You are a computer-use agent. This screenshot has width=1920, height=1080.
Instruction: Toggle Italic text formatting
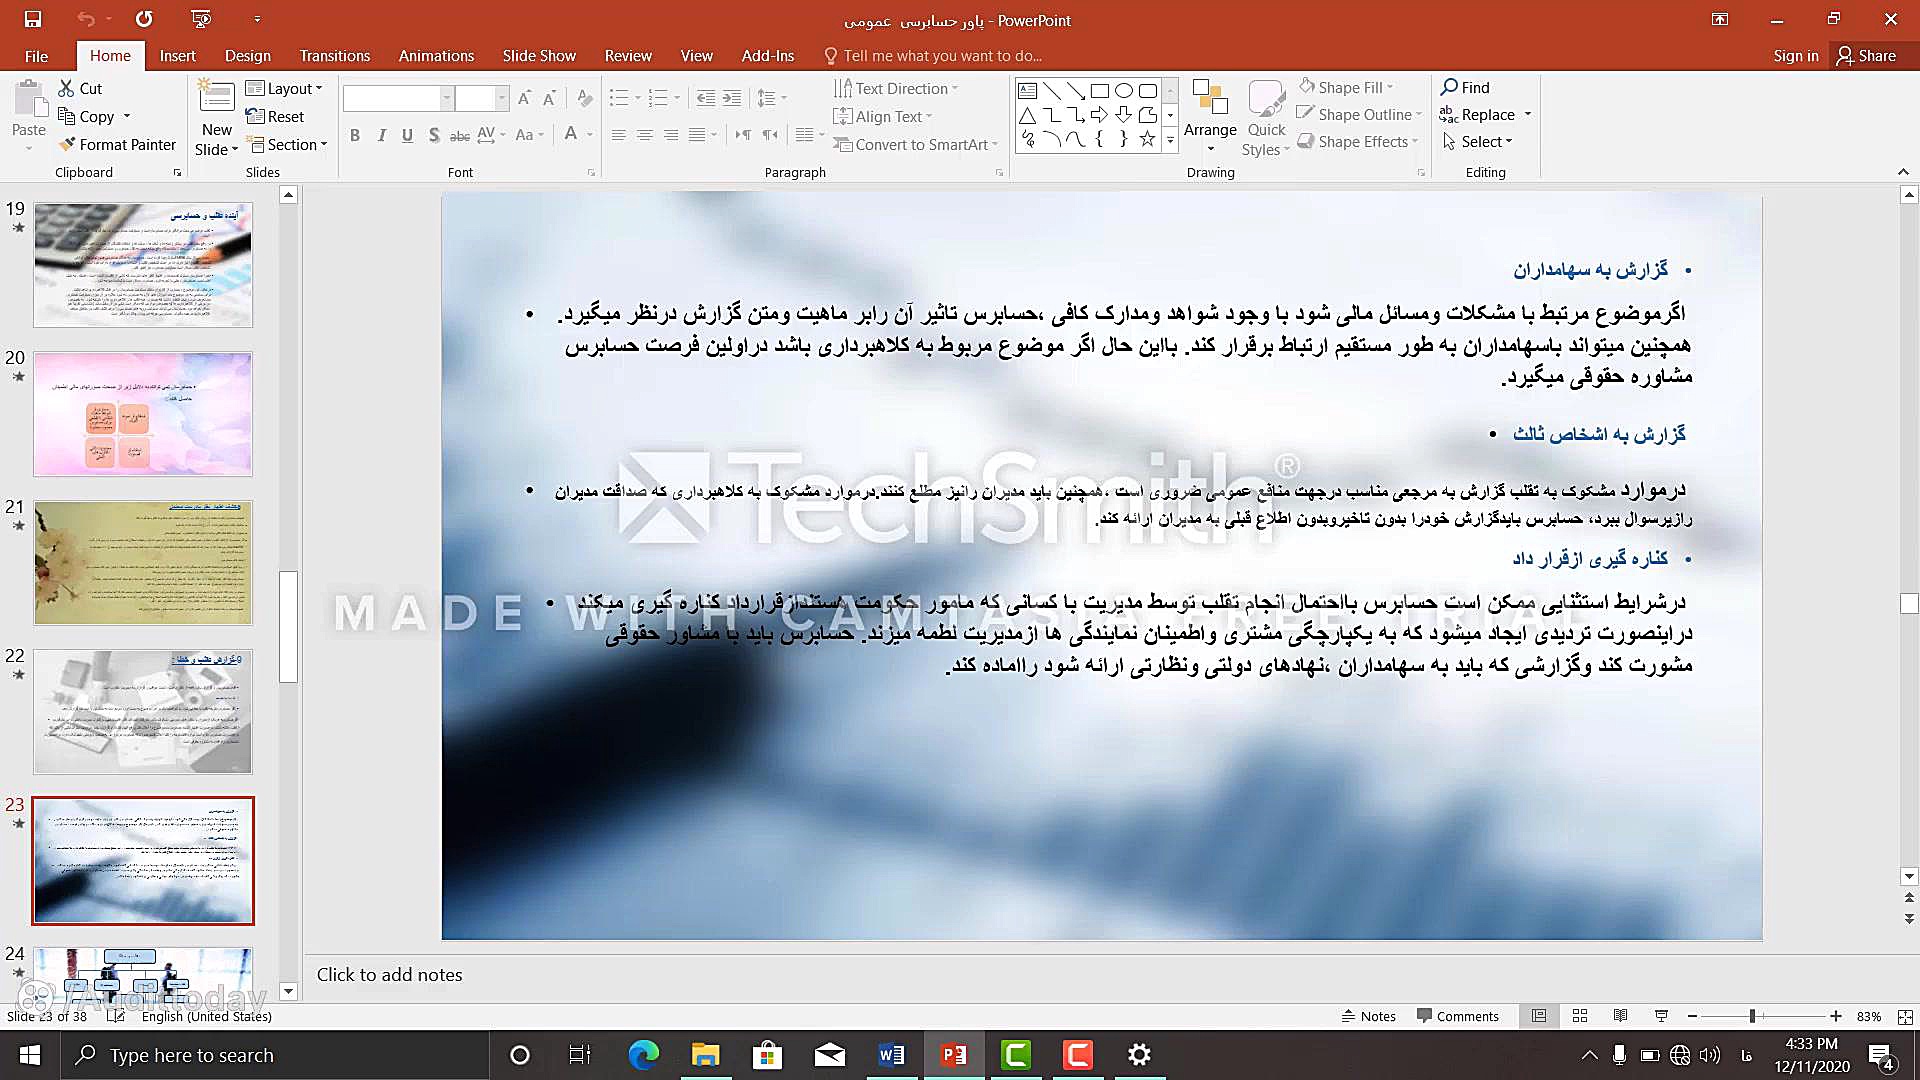[x=381, y=135]
